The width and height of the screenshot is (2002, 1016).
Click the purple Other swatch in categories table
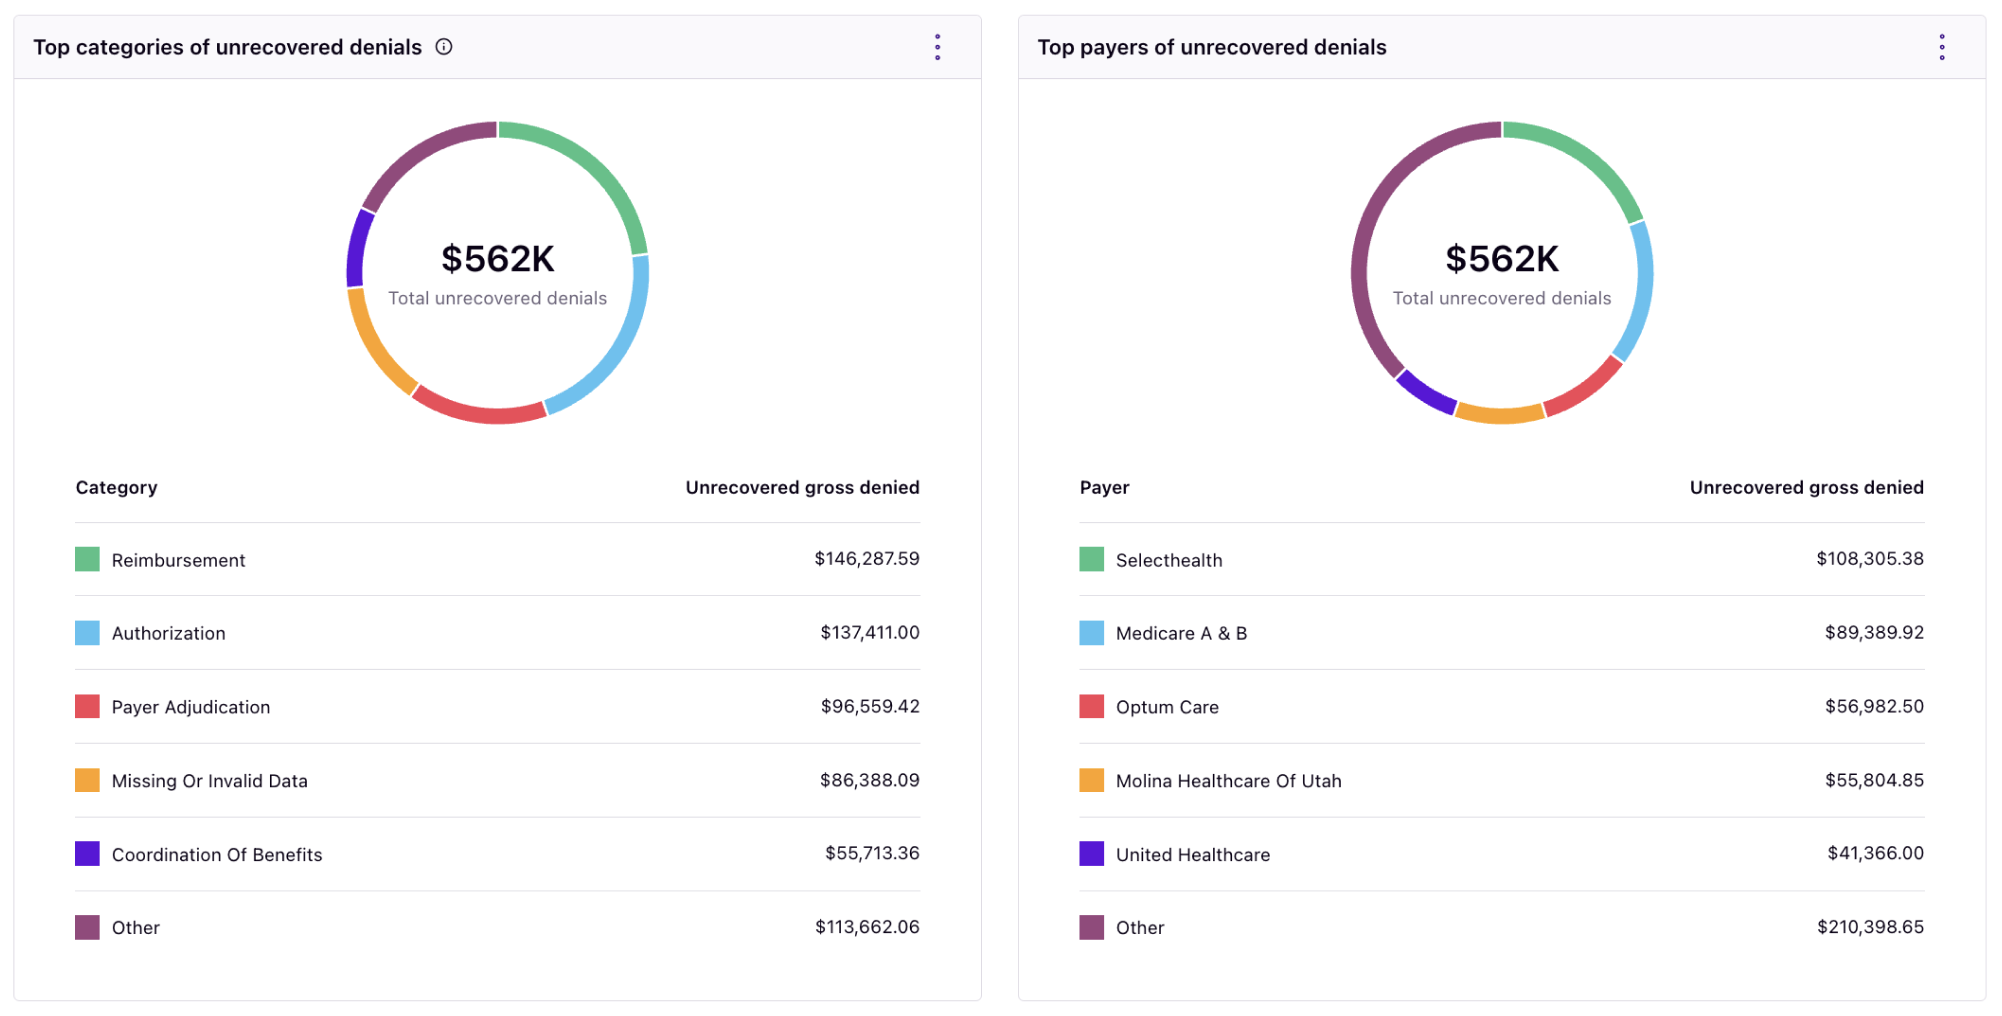click(x=87, y=927)
